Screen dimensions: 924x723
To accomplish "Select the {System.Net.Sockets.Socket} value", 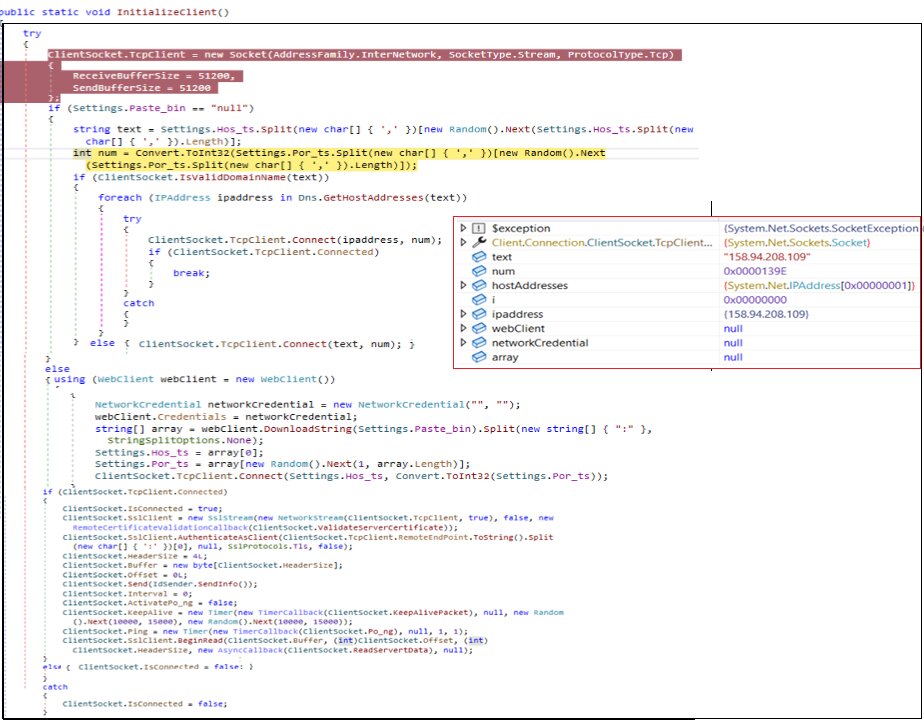I will (x=797, y=242).
